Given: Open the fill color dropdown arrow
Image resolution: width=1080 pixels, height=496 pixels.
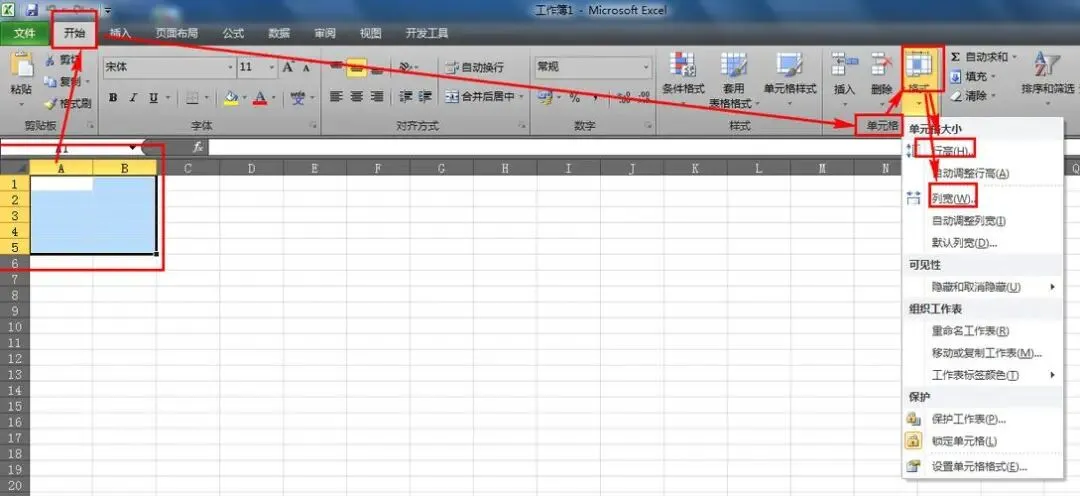Looking at the screenshot, I should 244,98.
